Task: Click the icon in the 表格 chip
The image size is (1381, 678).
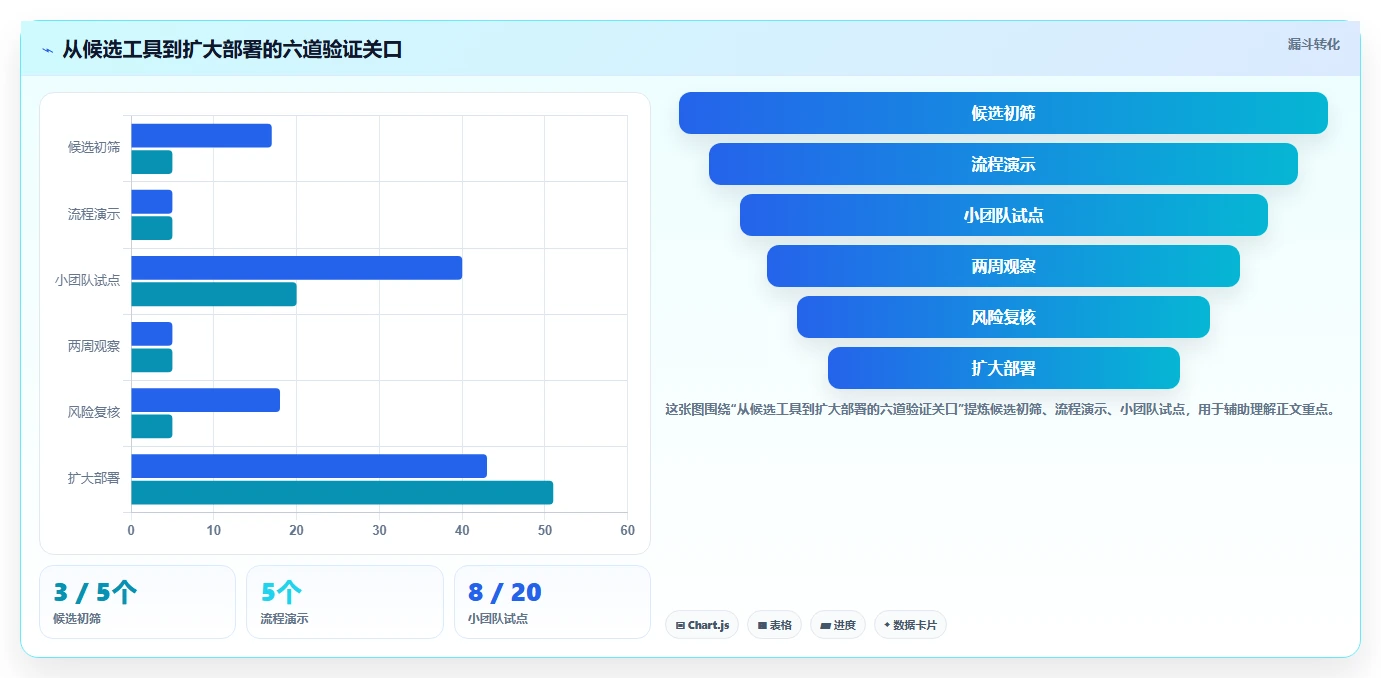Action: click(x=762, y=625)
